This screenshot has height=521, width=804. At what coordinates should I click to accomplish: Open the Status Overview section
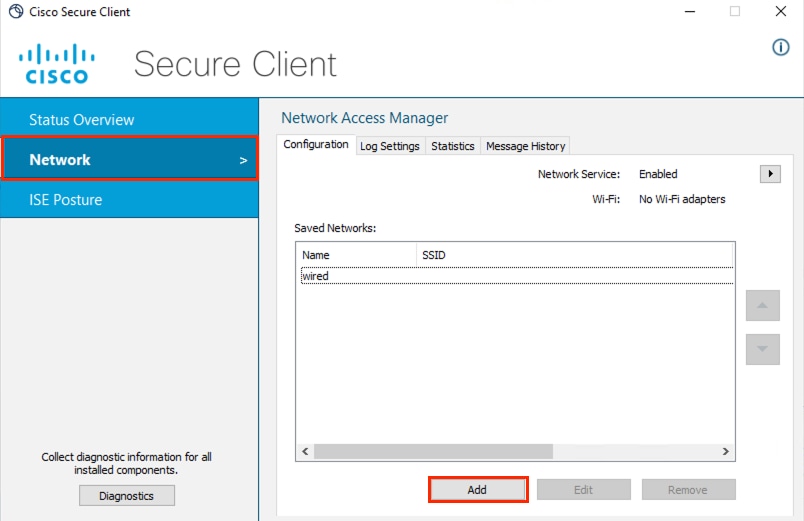[129, 119]
